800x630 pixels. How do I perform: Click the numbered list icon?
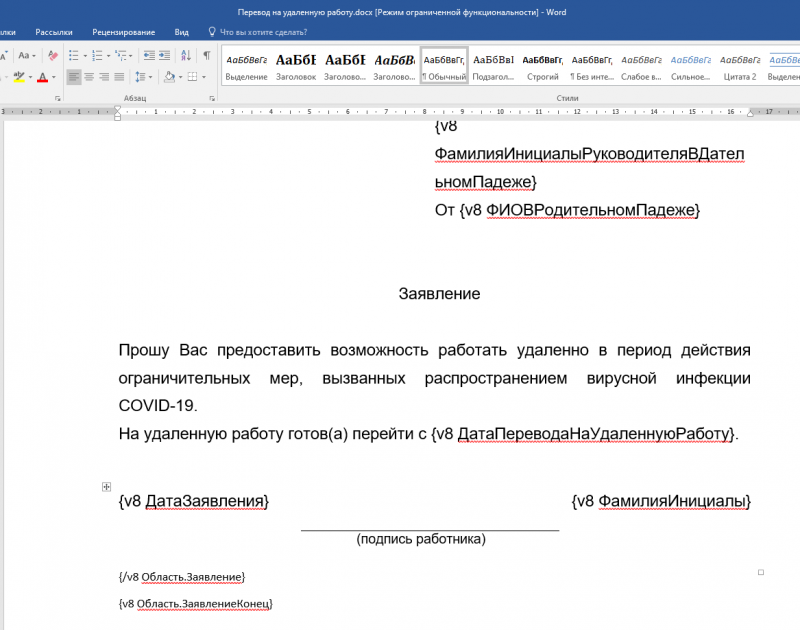(x=97, y=55)
